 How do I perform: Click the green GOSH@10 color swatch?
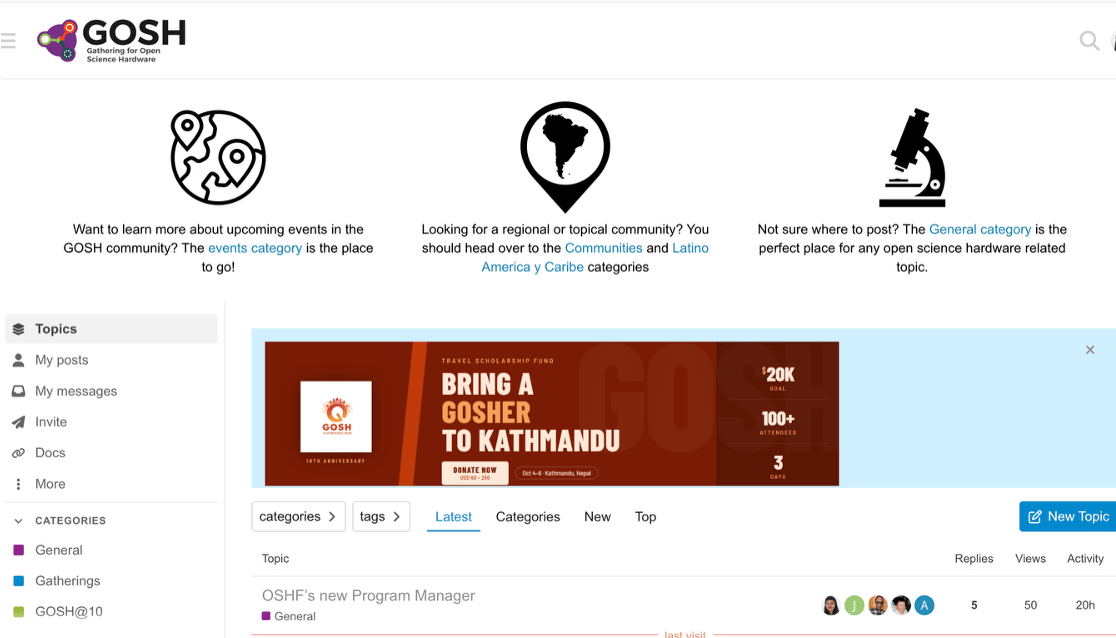19,612
